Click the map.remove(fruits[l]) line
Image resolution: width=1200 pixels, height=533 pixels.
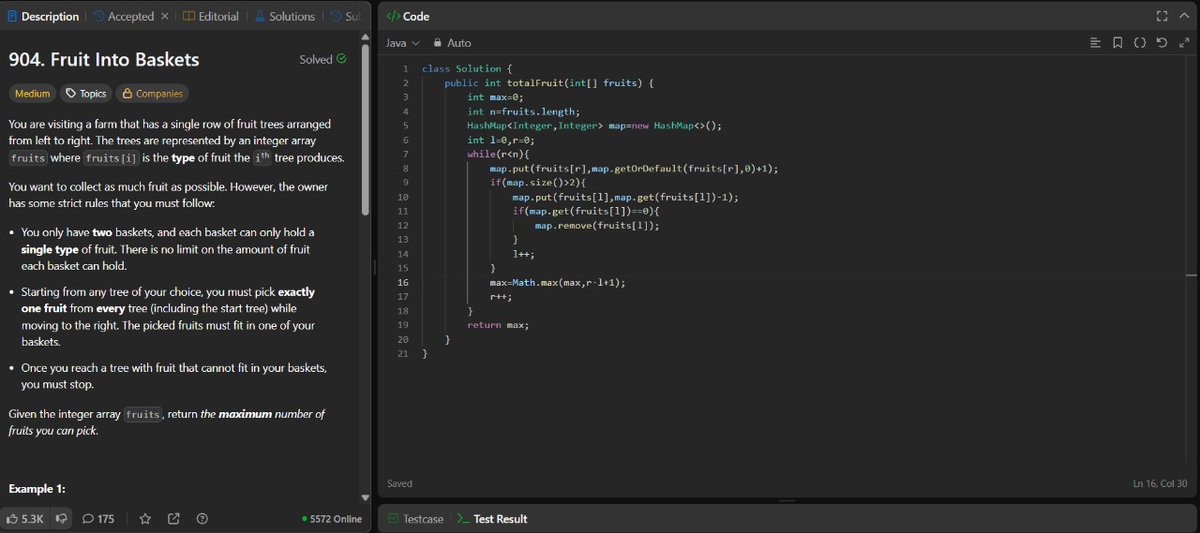click(x=597, y=226)
